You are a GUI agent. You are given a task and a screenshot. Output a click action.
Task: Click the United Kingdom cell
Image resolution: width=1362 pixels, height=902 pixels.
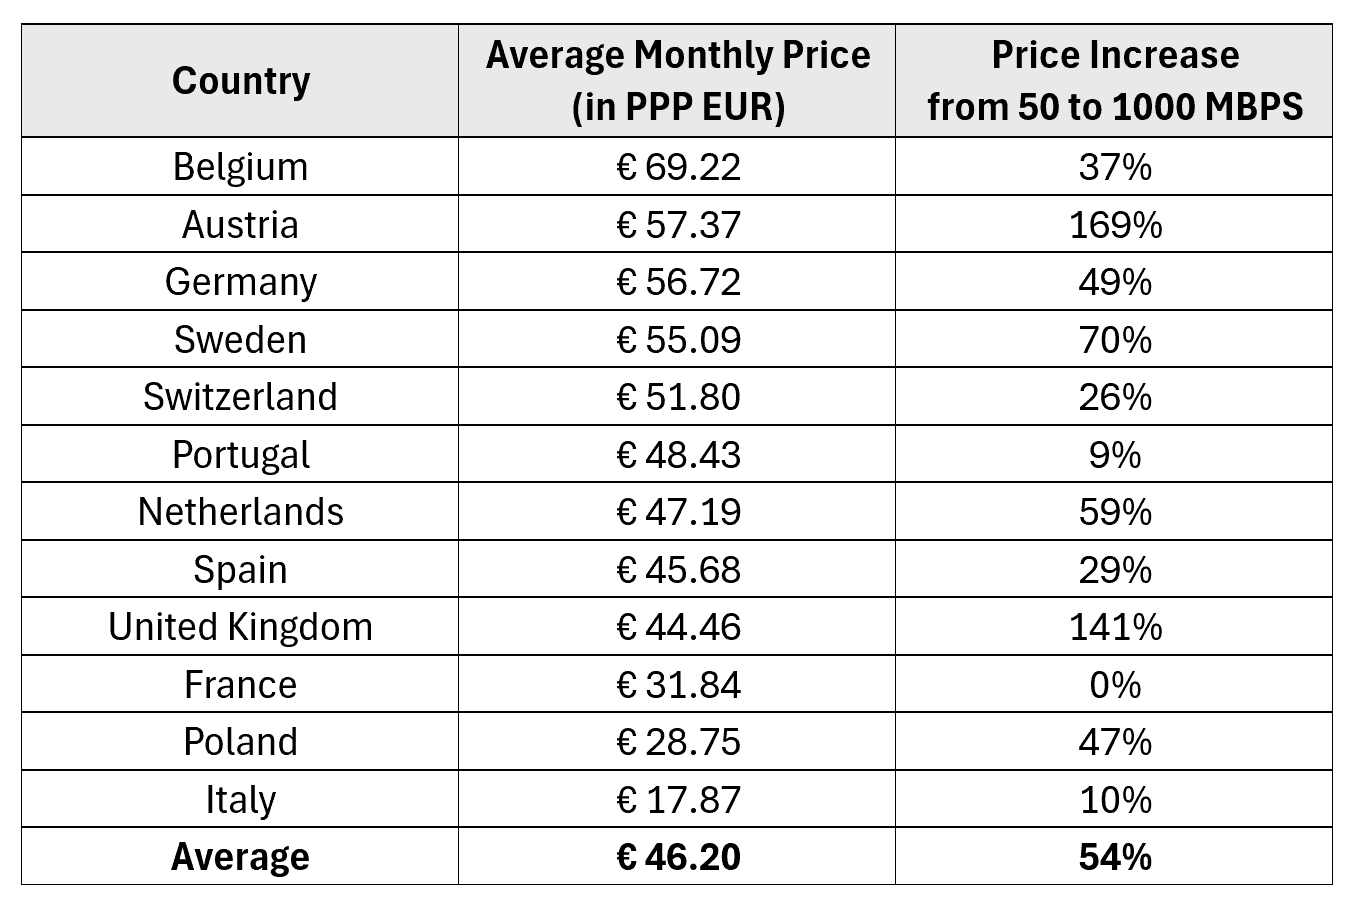(x=240, y=626)
